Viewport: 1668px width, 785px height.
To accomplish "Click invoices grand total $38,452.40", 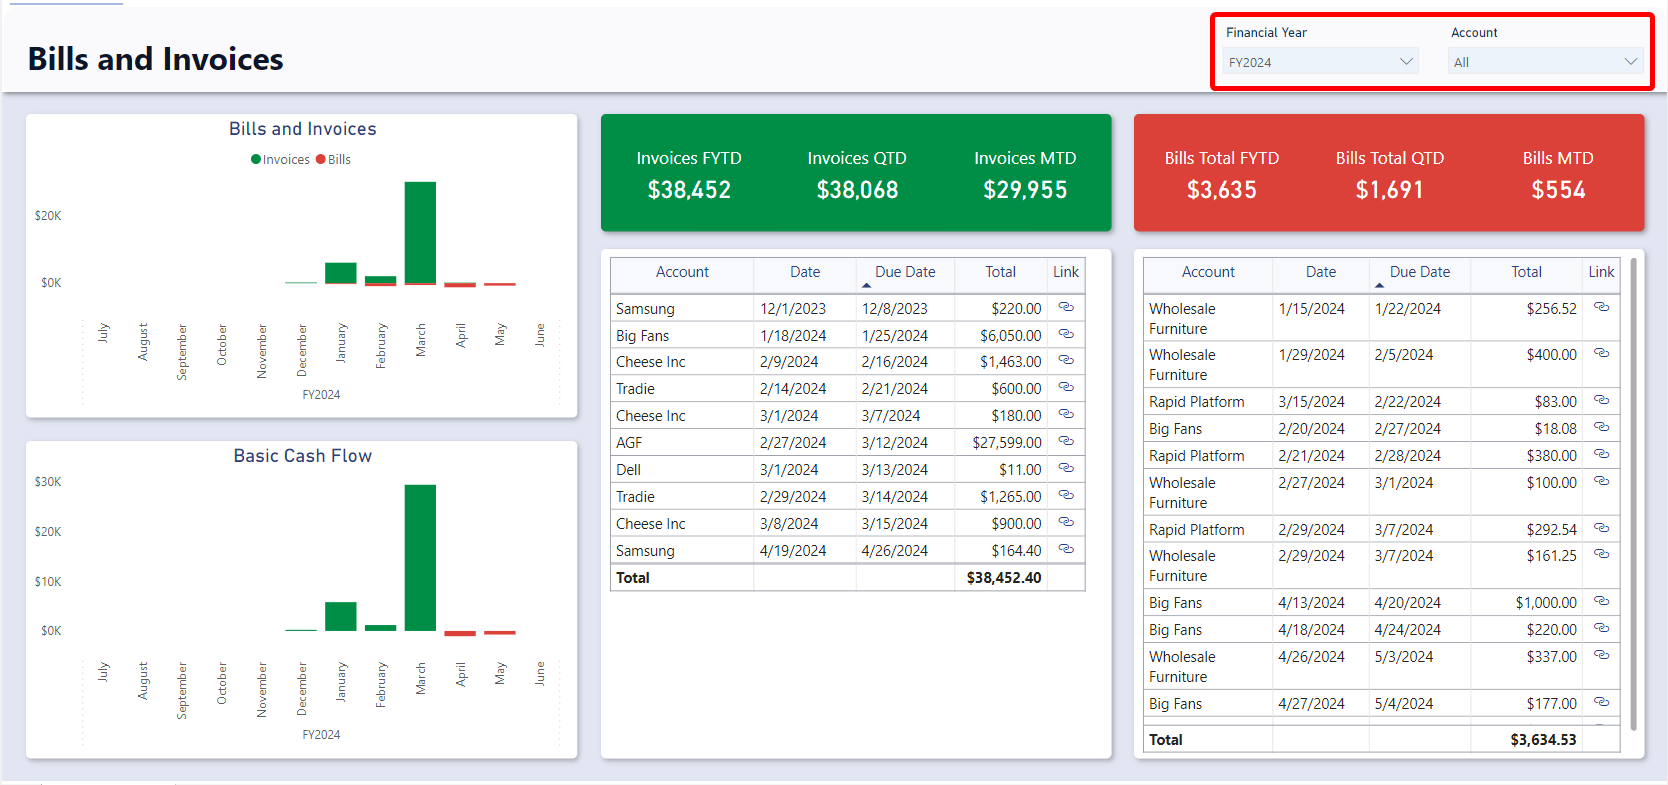I will [1004, 578].
